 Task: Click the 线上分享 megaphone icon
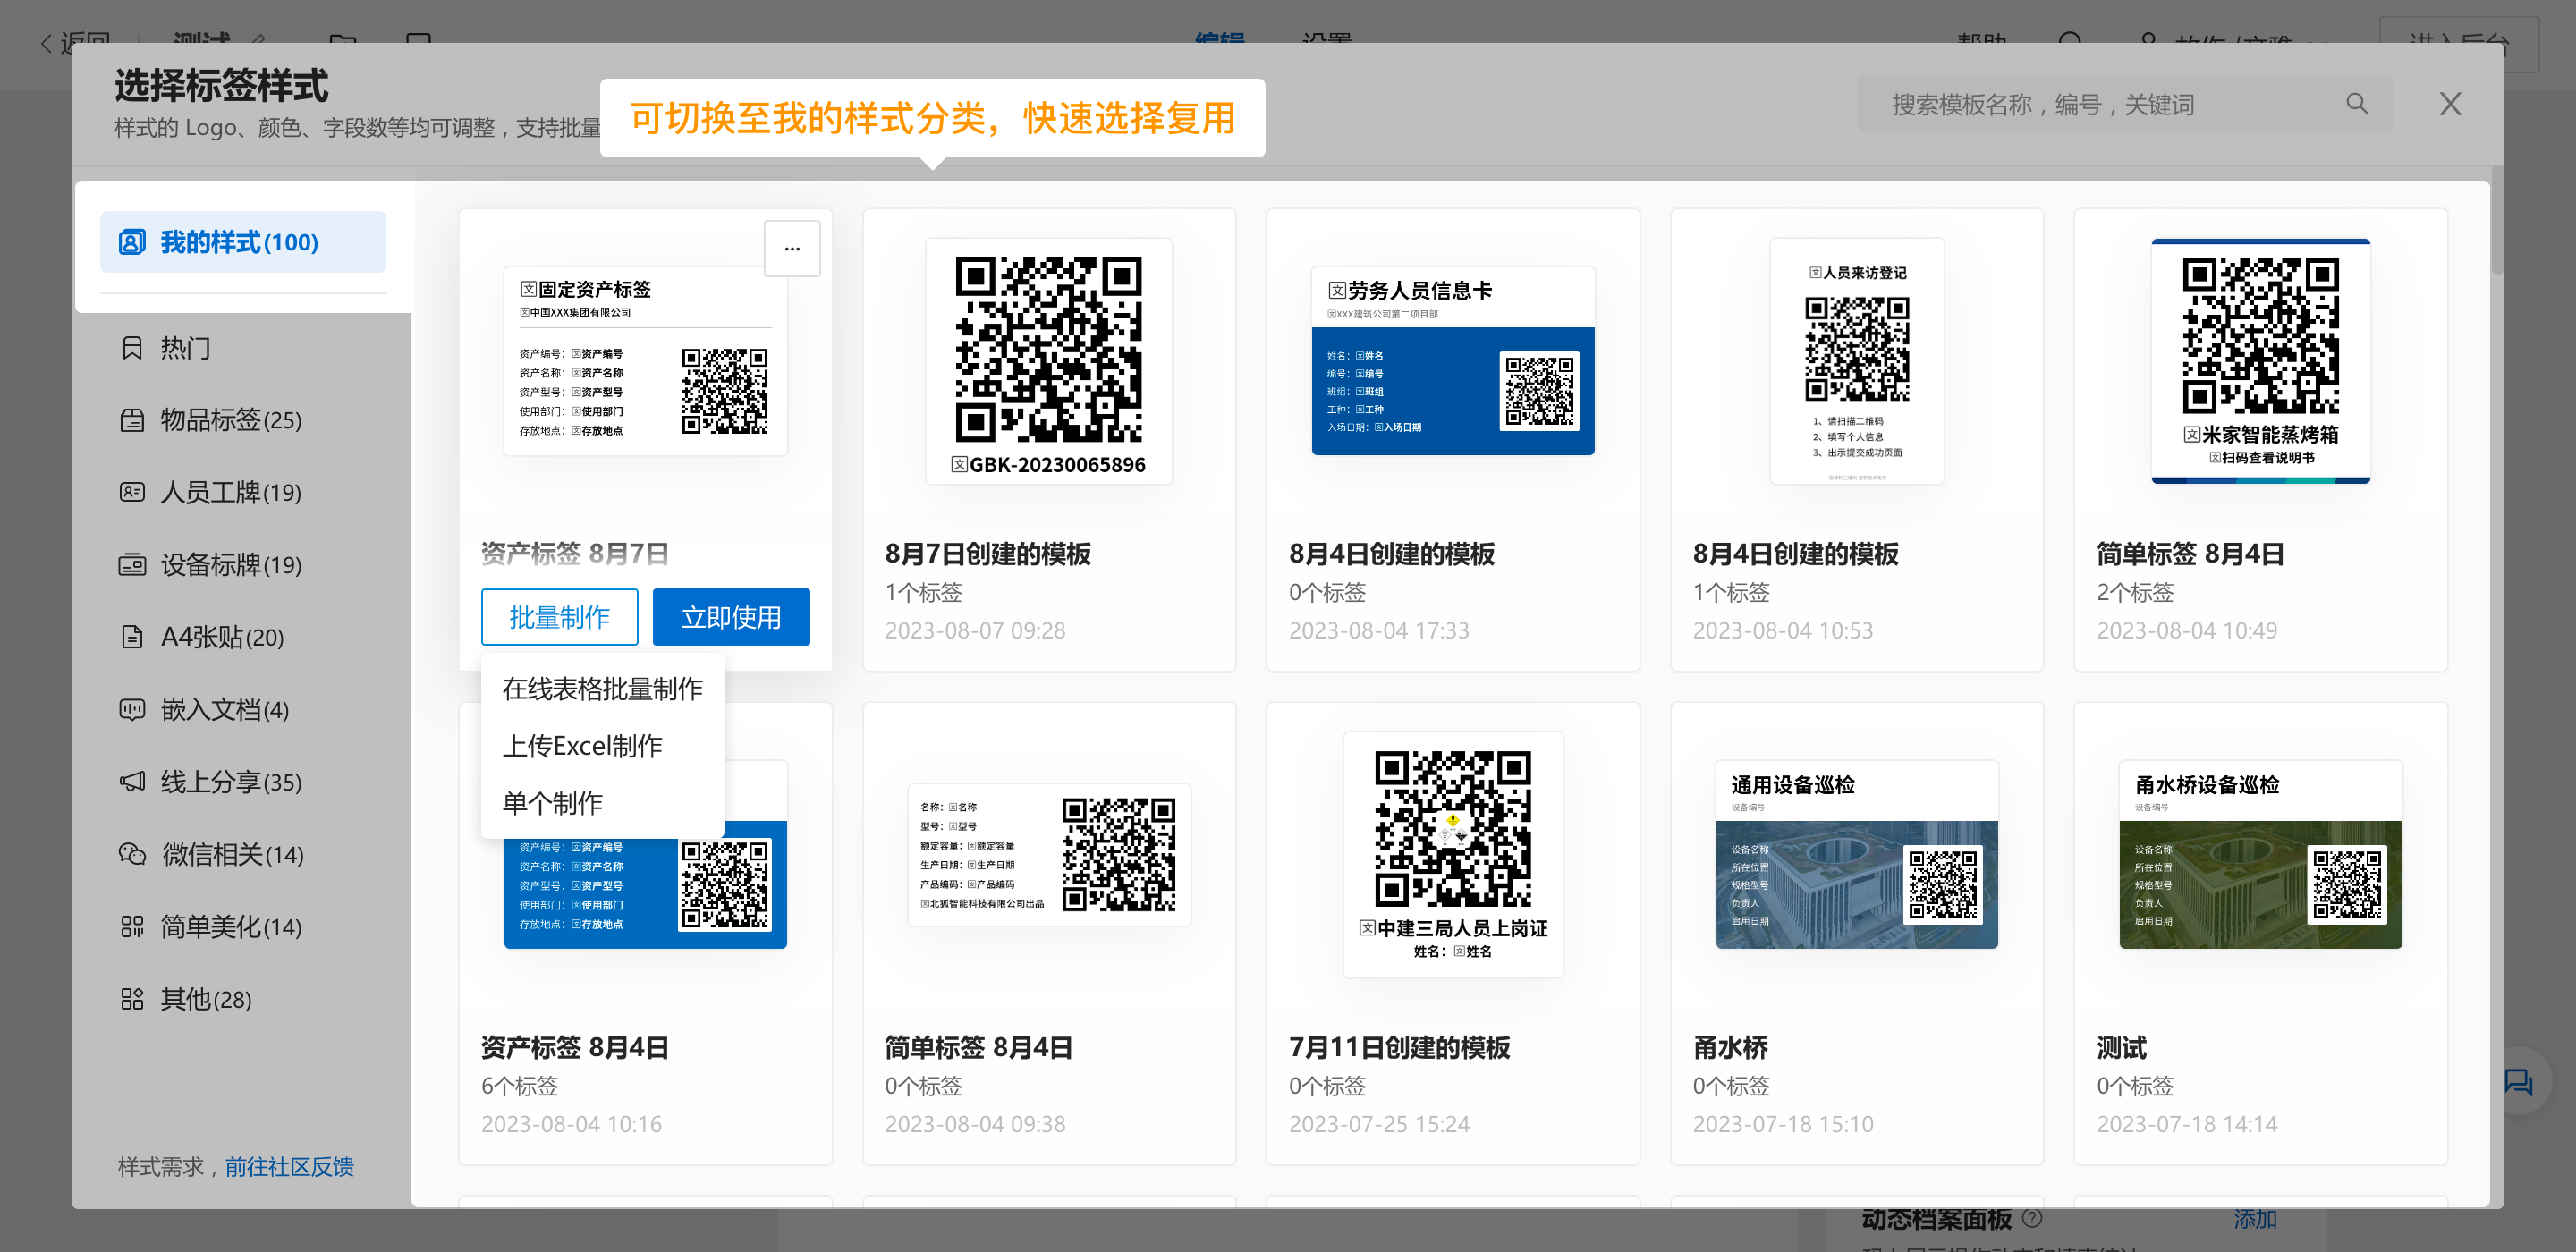(x=132, y=782)
